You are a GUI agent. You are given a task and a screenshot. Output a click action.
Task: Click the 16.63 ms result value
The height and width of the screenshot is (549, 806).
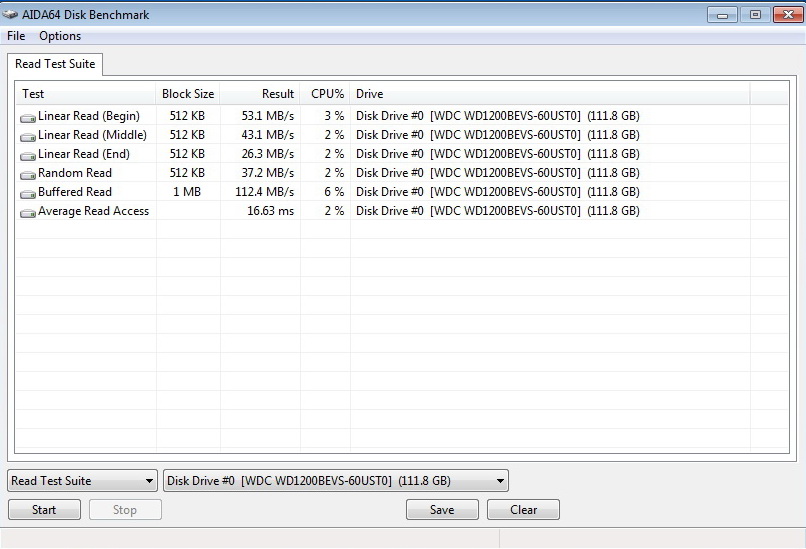point(270,211)
